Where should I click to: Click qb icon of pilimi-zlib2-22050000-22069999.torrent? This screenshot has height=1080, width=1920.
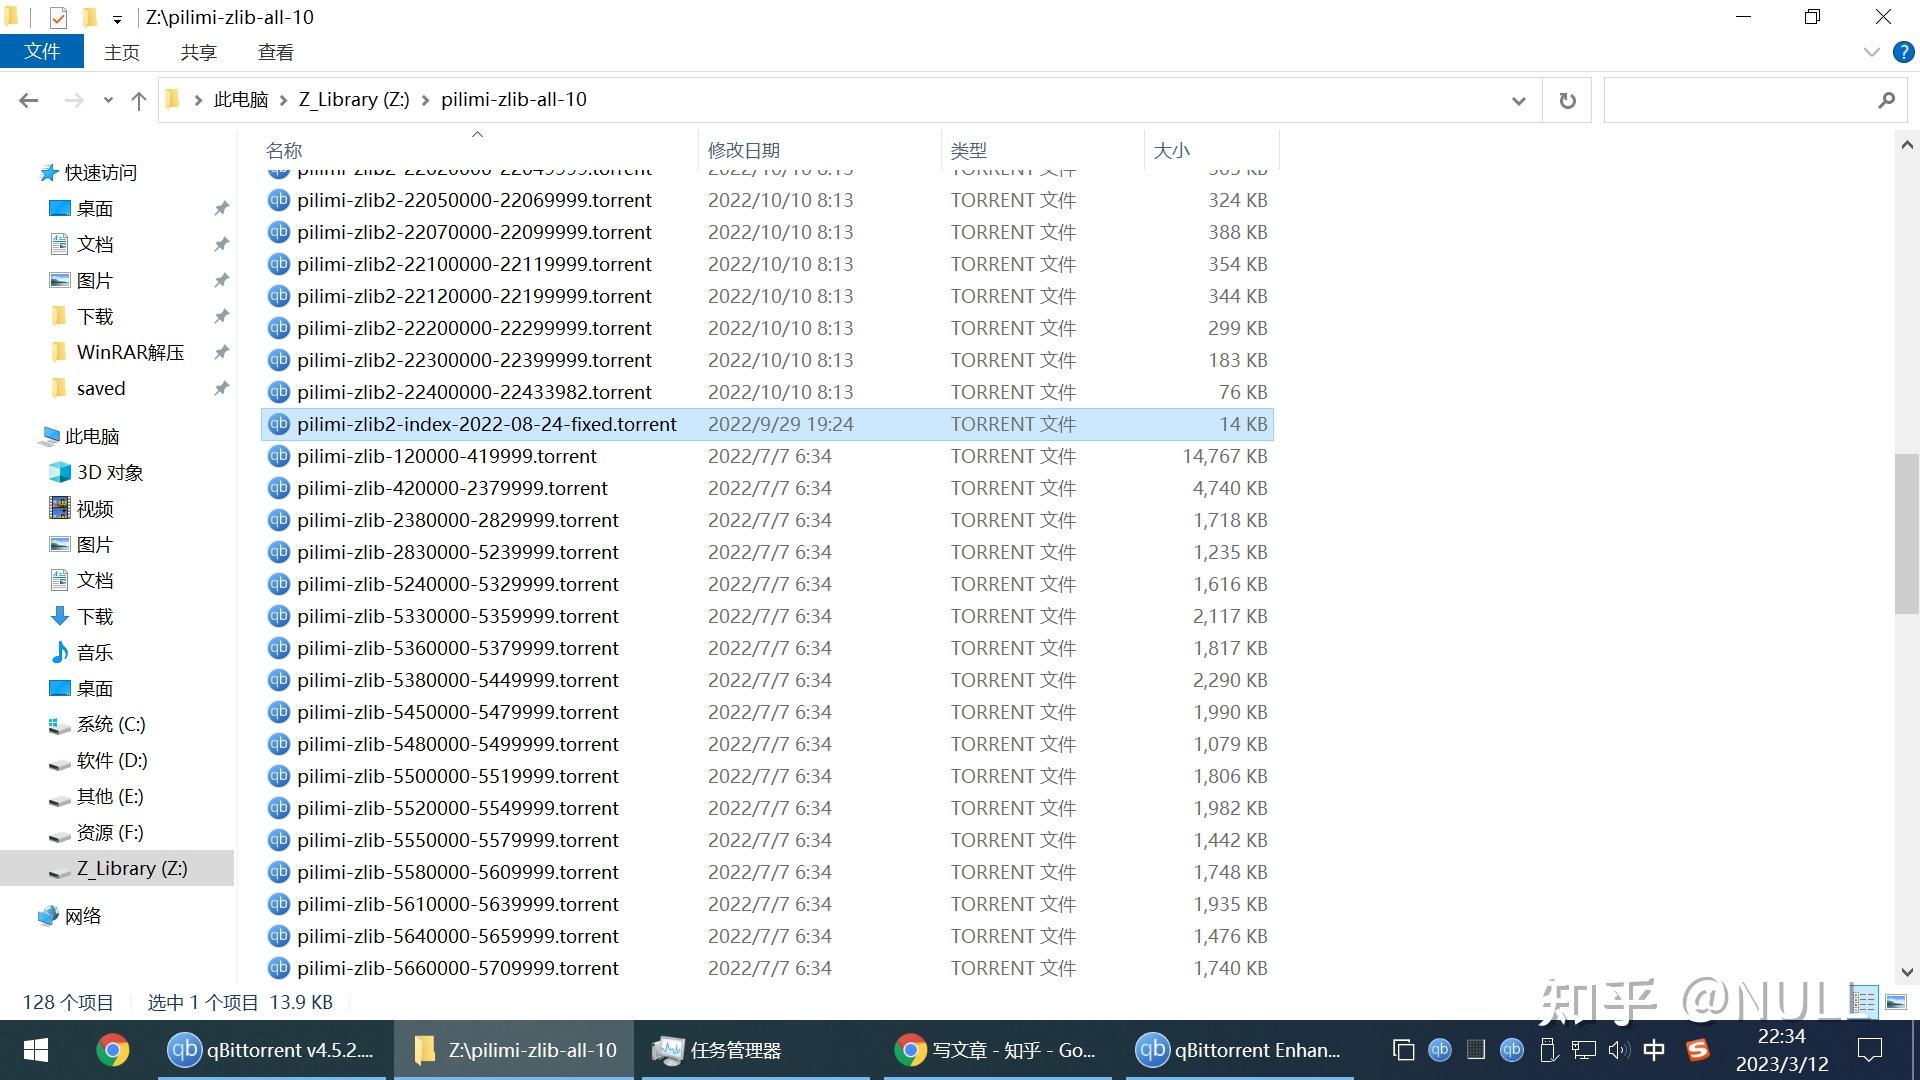coord(279,200)
